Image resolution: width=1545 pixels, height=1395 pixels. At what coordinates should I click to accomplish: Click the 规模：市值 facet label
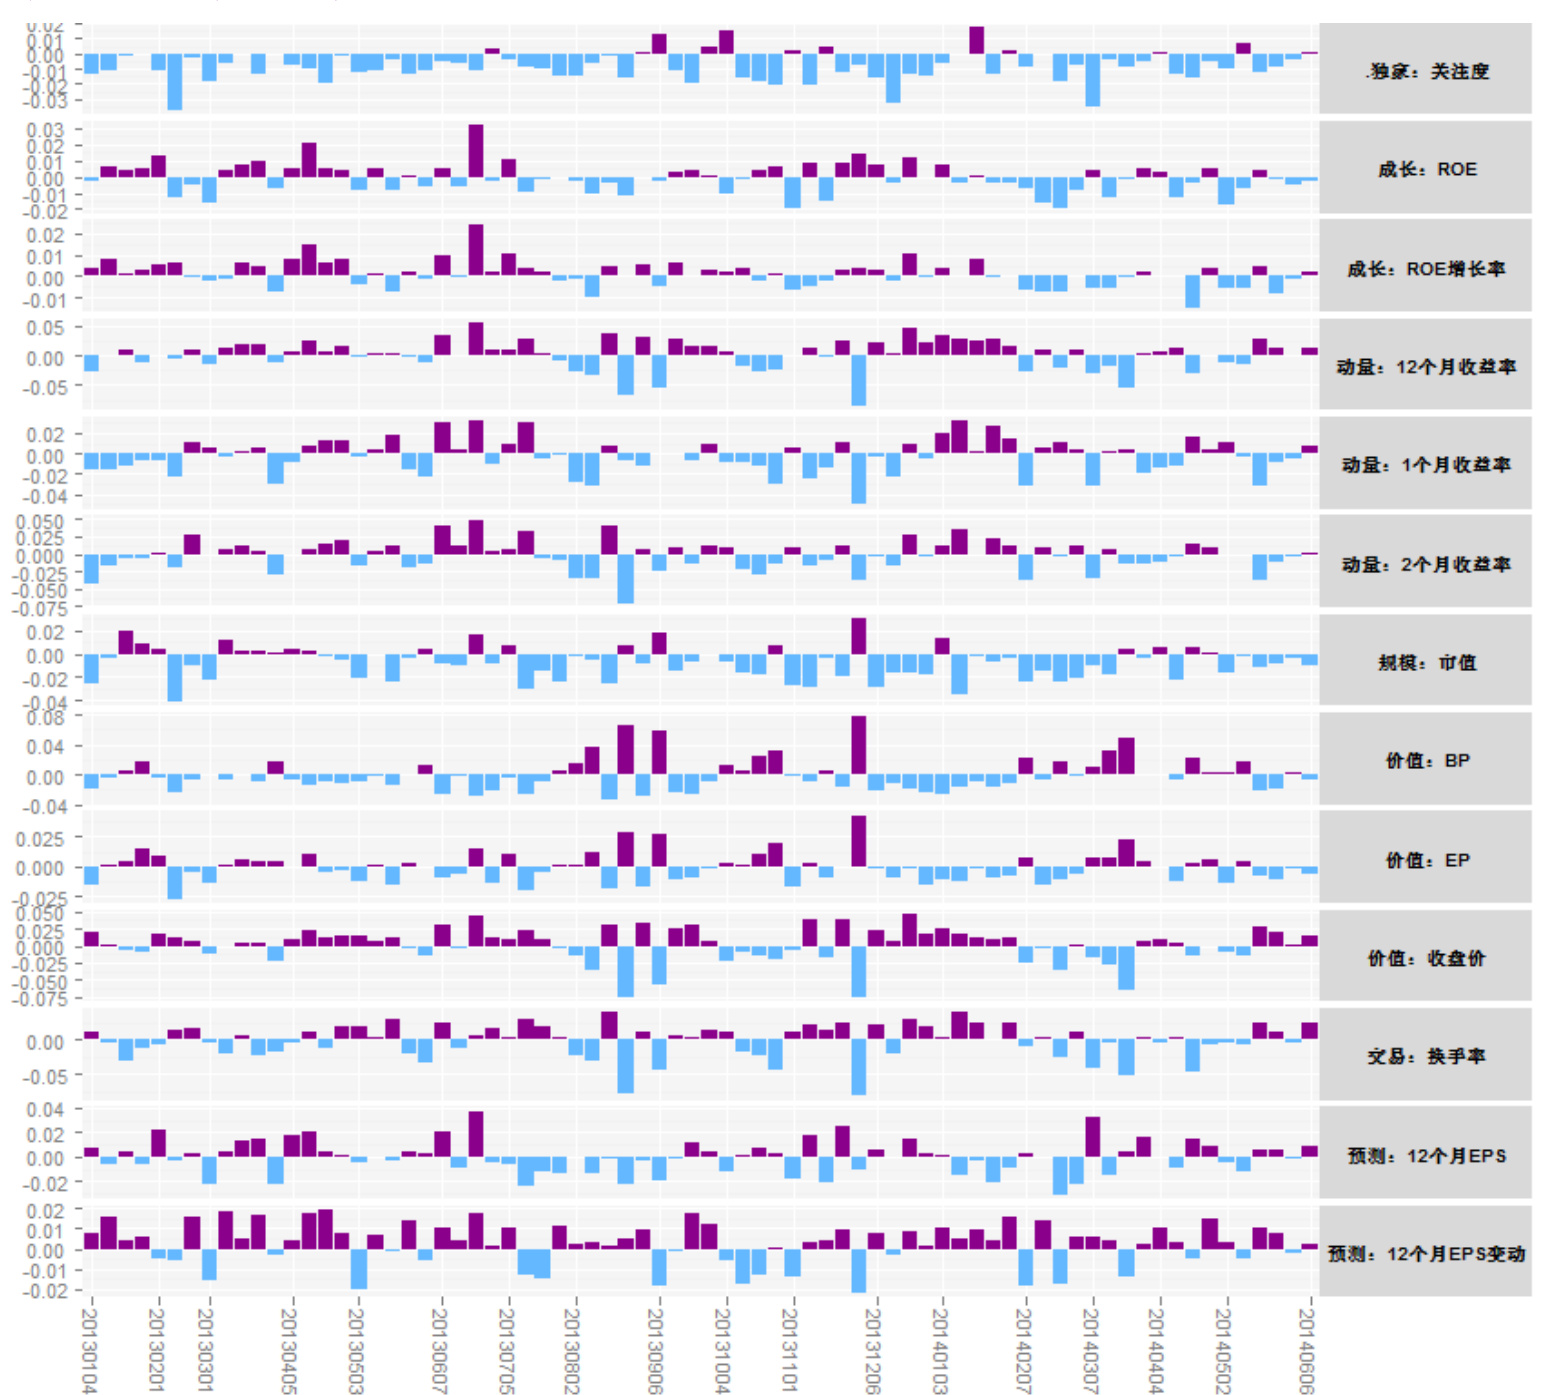coord(1427,662)
